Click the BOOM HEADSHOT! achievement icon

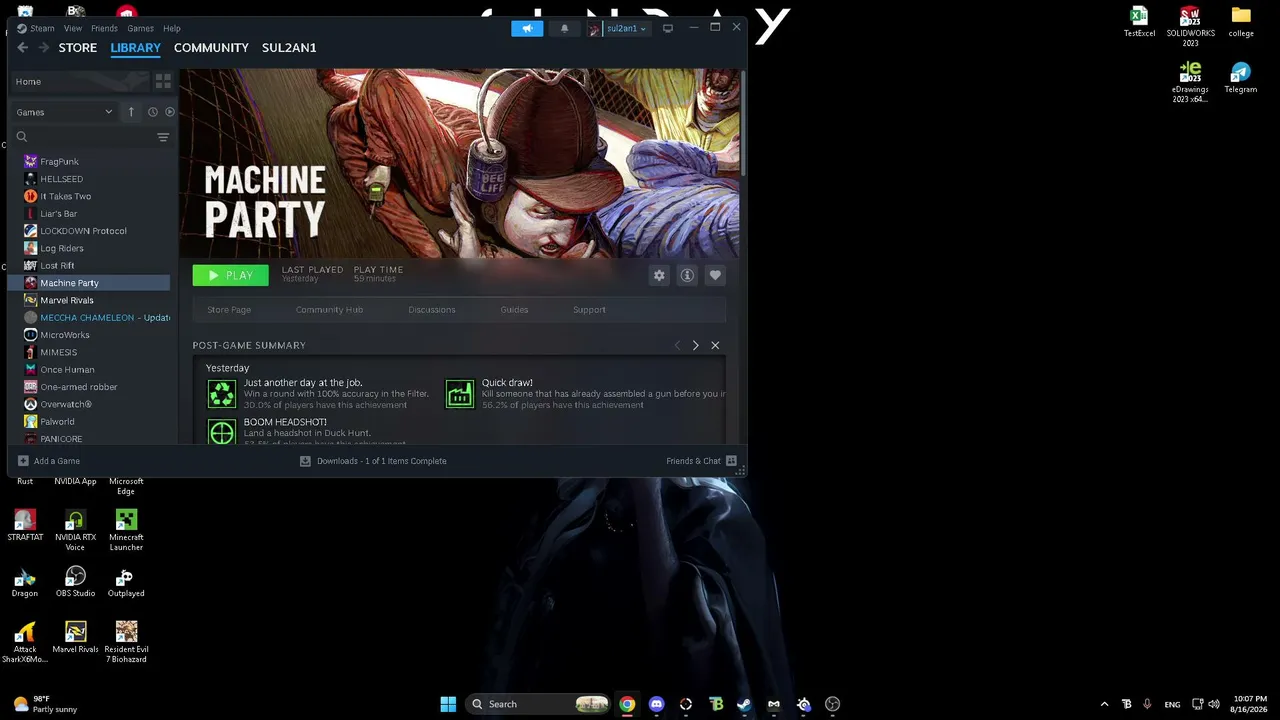[x=222, y=431]
